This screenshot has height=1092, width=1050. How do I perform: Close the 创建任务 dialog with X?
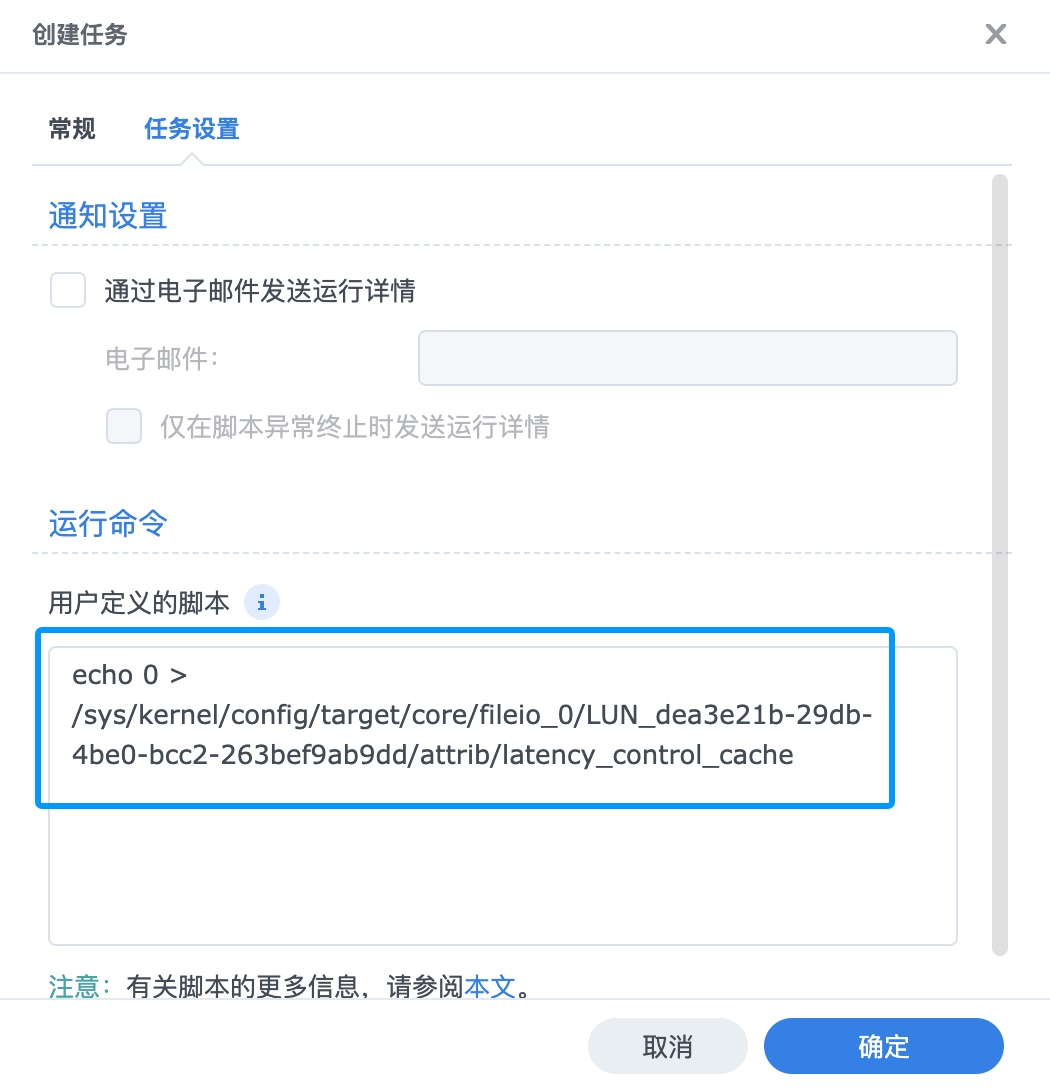[995, 36]
